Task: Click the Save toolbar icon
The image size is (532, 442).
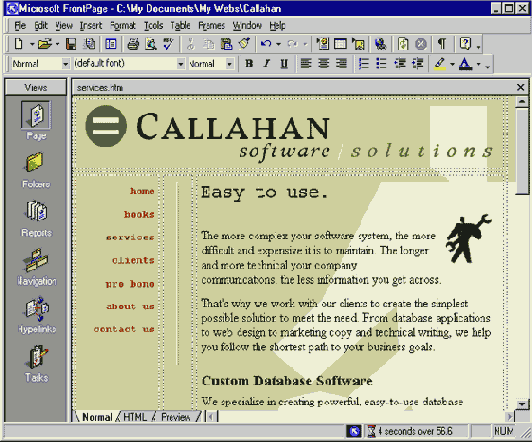Action: point(71,44)
